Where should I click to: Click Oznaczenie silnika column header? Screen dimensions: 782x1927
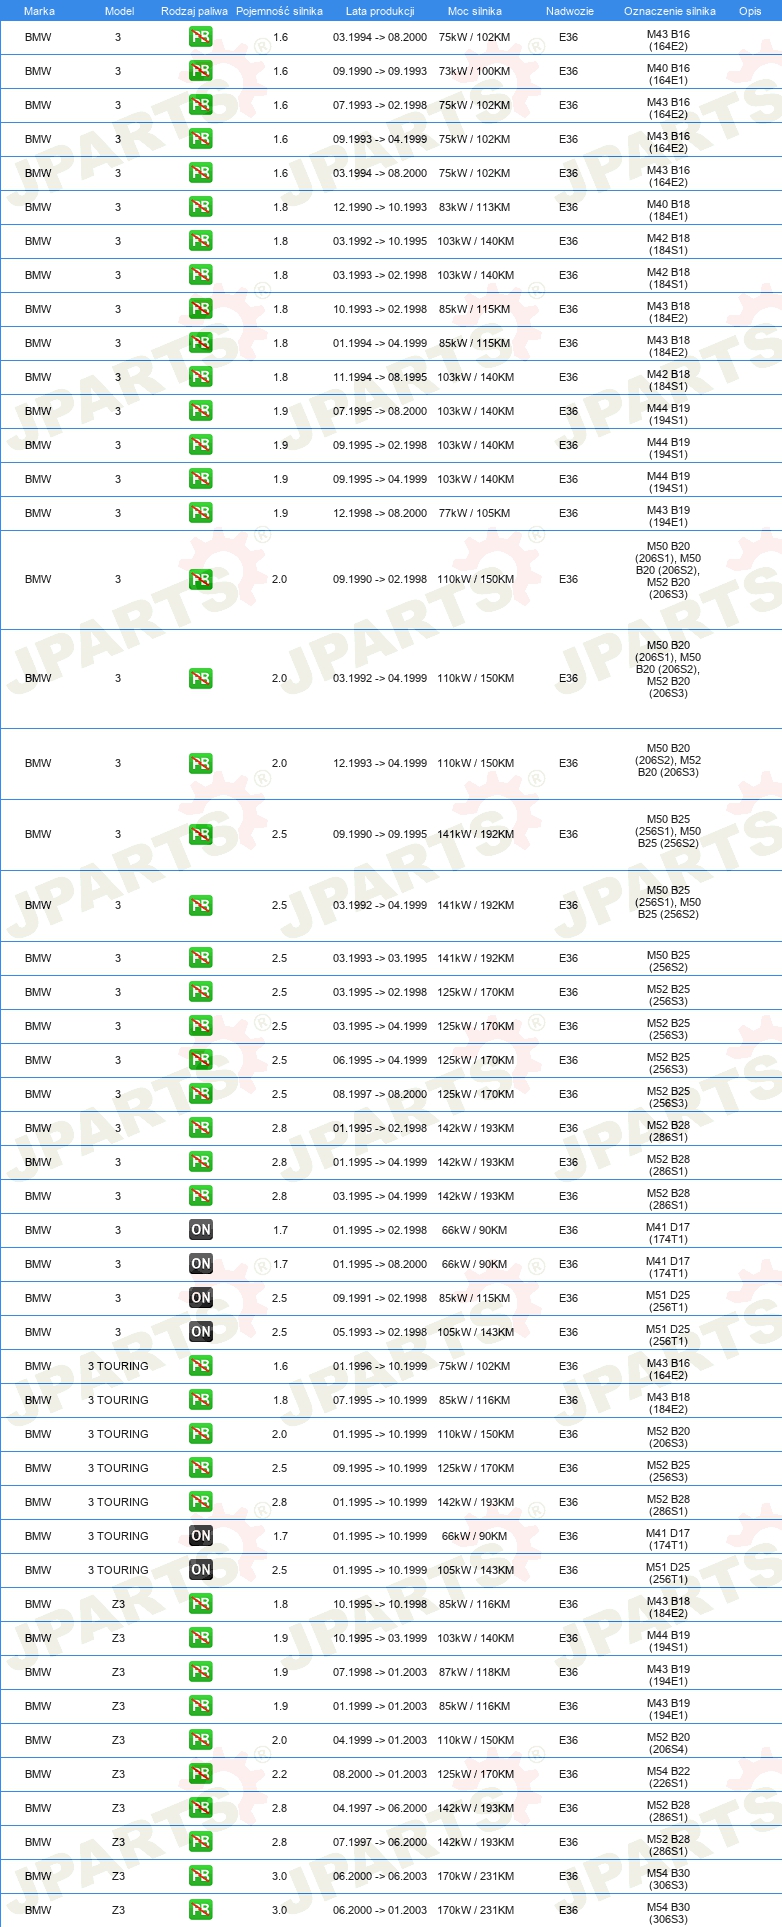coord(670,11)
